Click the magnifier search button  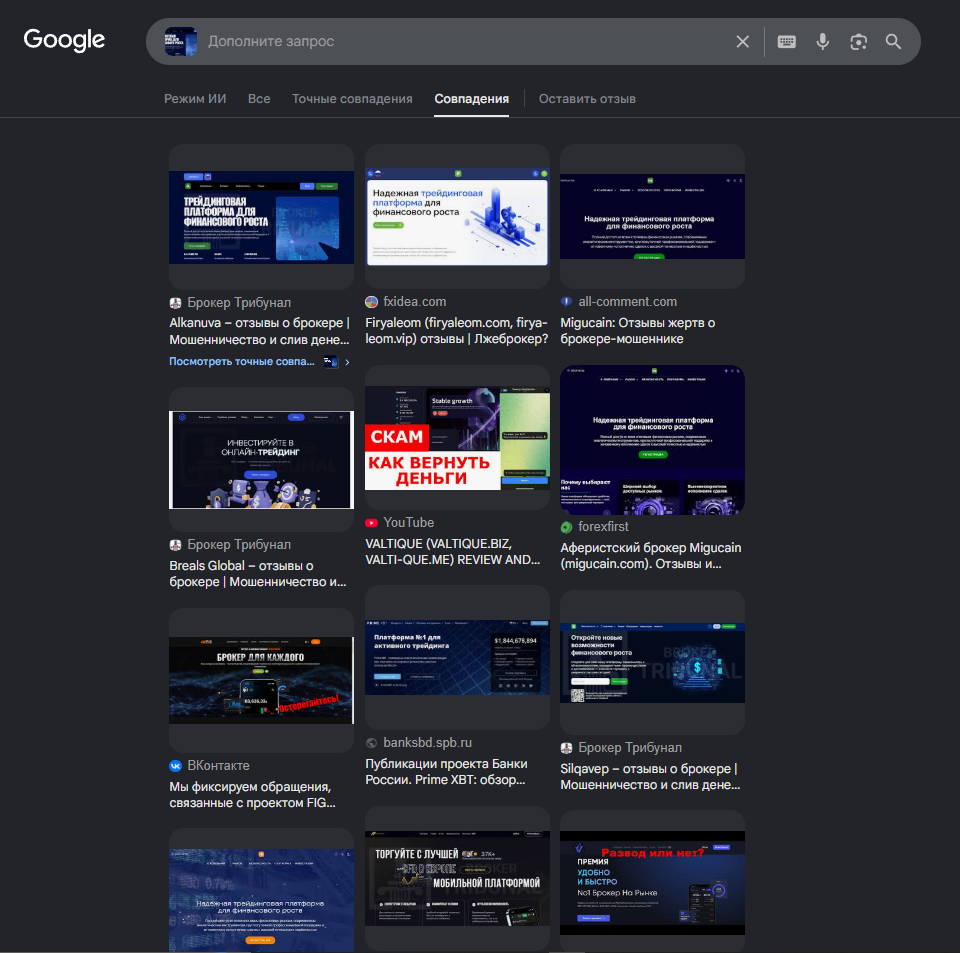pos(893,42)
